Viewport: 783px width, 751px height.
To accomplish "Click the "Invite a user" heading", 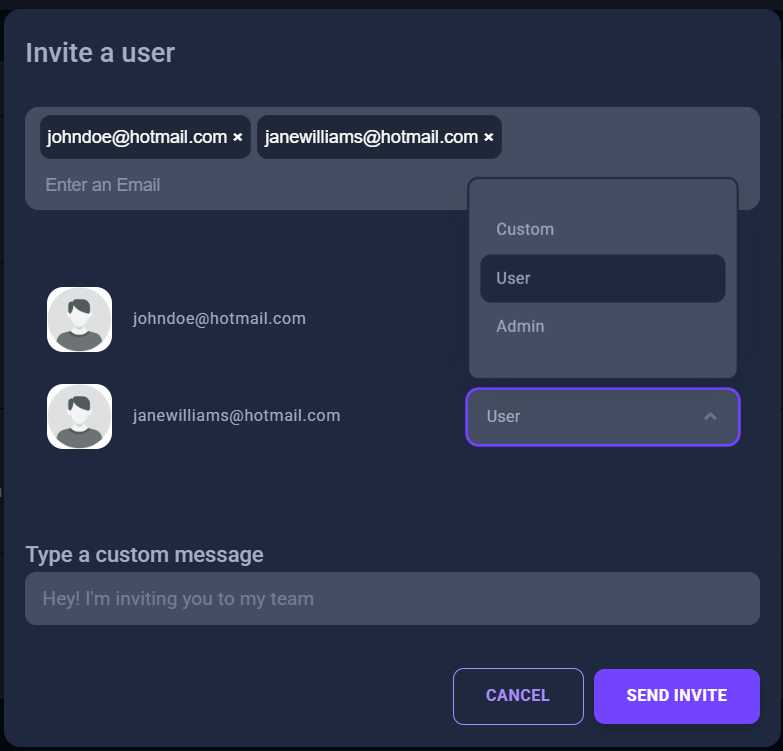I will click(x=100, y=53).
